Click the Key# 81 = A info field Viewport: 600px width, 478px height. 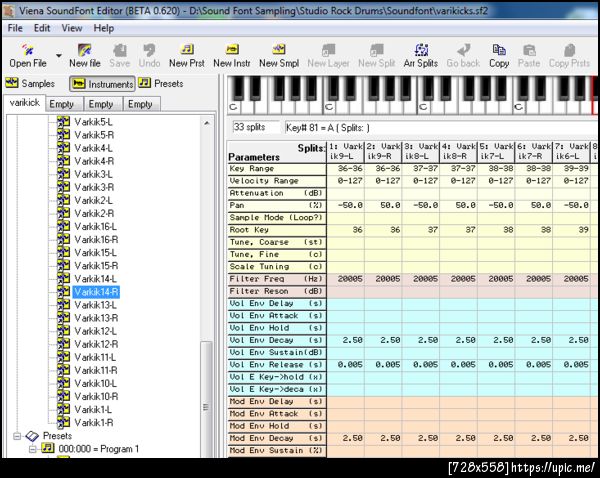pyautogui.click(x=440, y=127)
